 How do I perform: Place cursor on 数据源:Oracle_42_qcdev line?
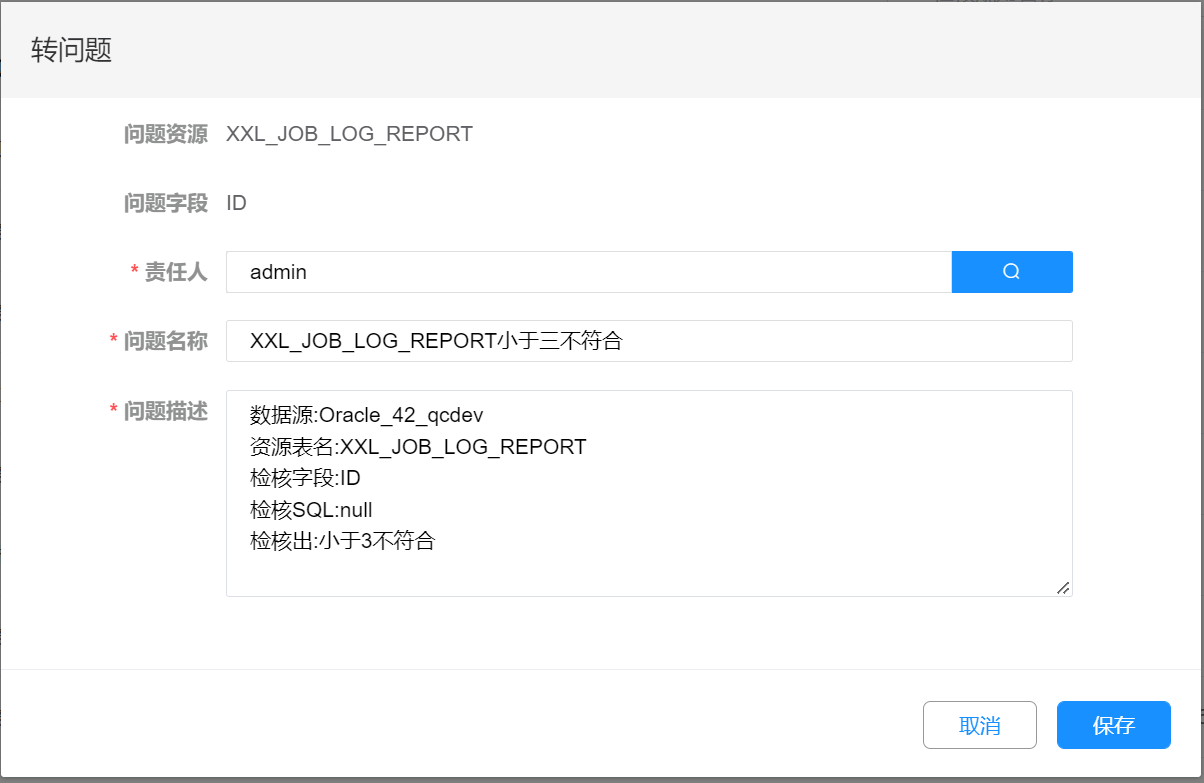(x=367, y=415)
